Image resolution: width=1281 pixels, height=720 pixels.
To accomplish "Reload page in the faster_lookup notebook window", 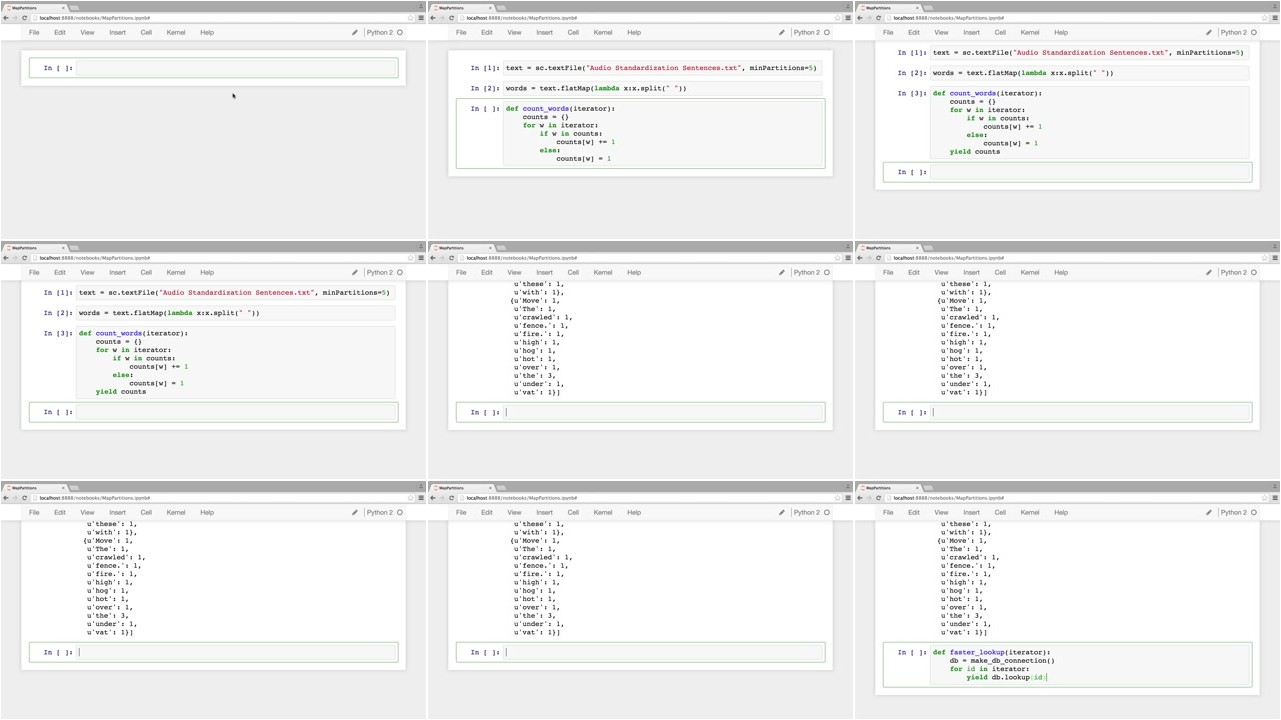I will pyautogui.click(x=878, y=498).
